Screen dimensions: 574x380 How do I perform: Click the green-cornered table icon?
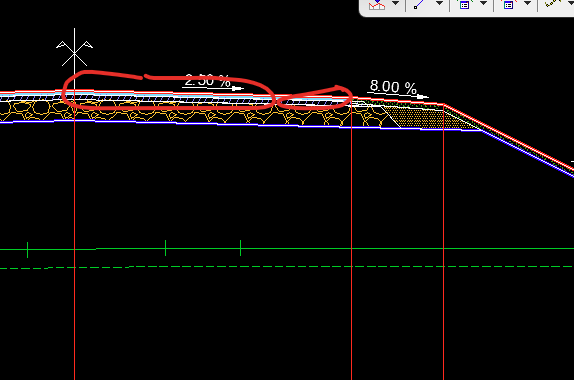coord(464,4)
